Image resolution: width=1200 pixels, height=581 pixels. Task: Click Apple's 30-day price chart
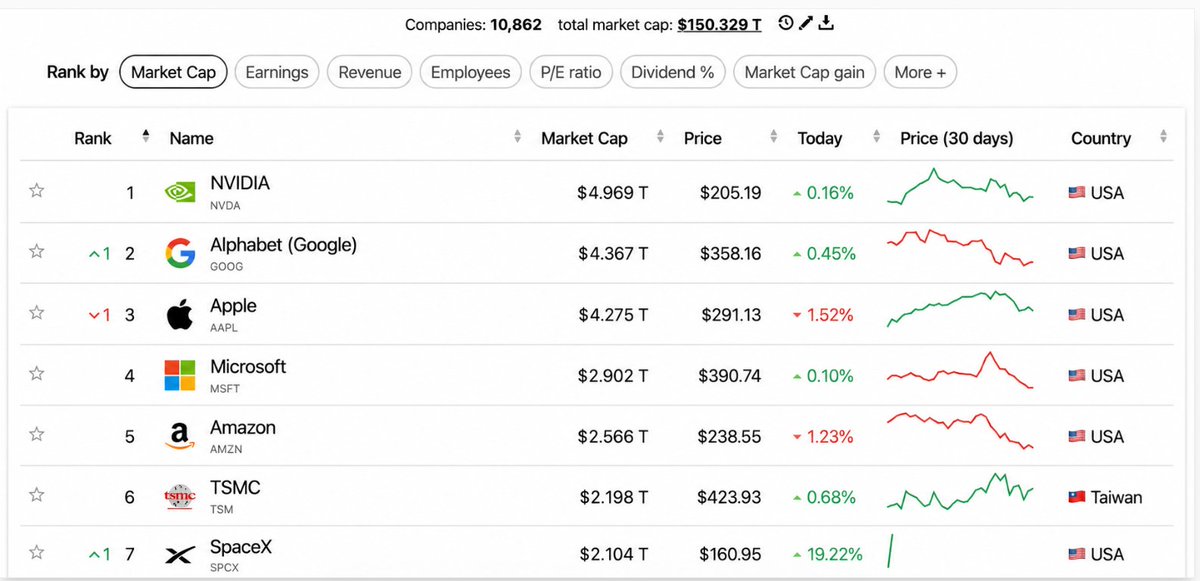tap(960, 309)
